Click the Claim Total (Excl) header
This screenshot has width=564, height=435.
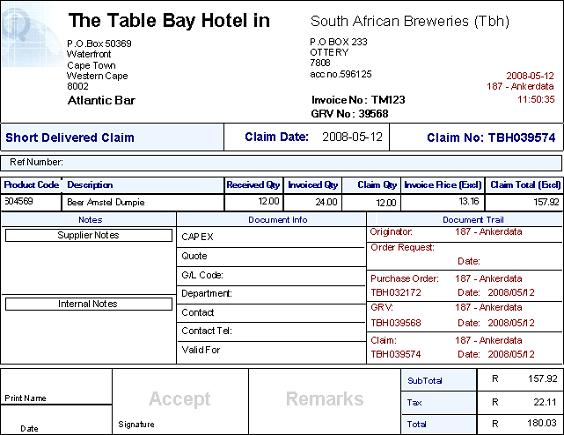(524, 185)
